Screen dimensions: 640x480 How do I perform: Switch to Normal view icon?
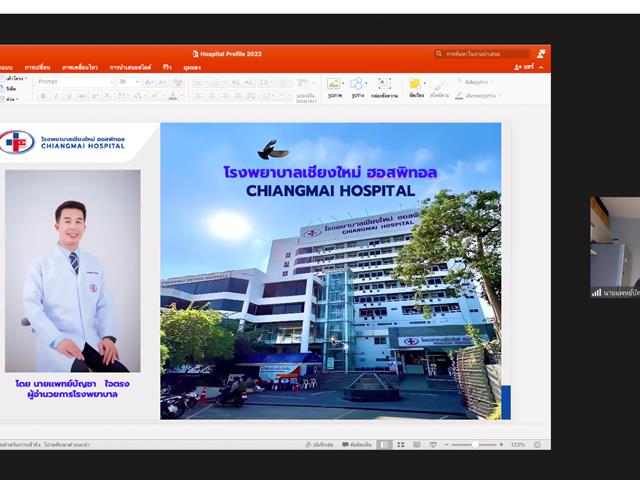click(384, 444)
